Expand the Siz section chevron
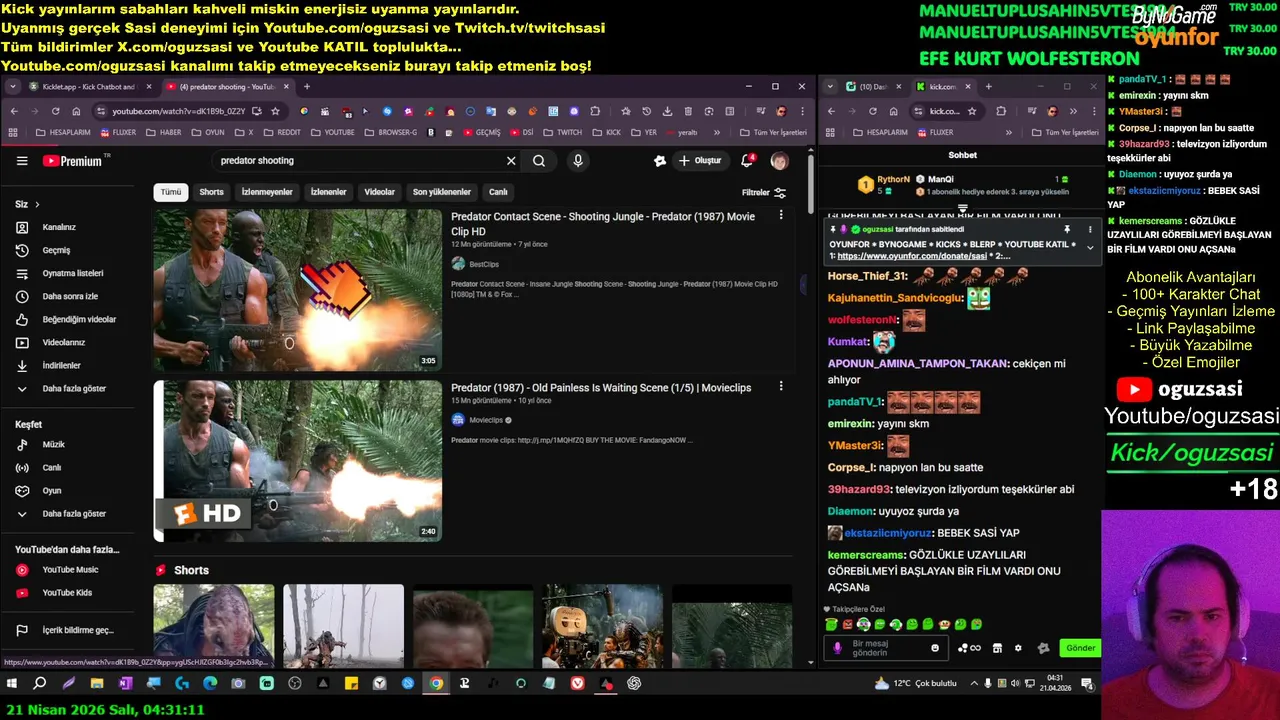The height and width of the screenshot is (720, 1280). [37, 205]
